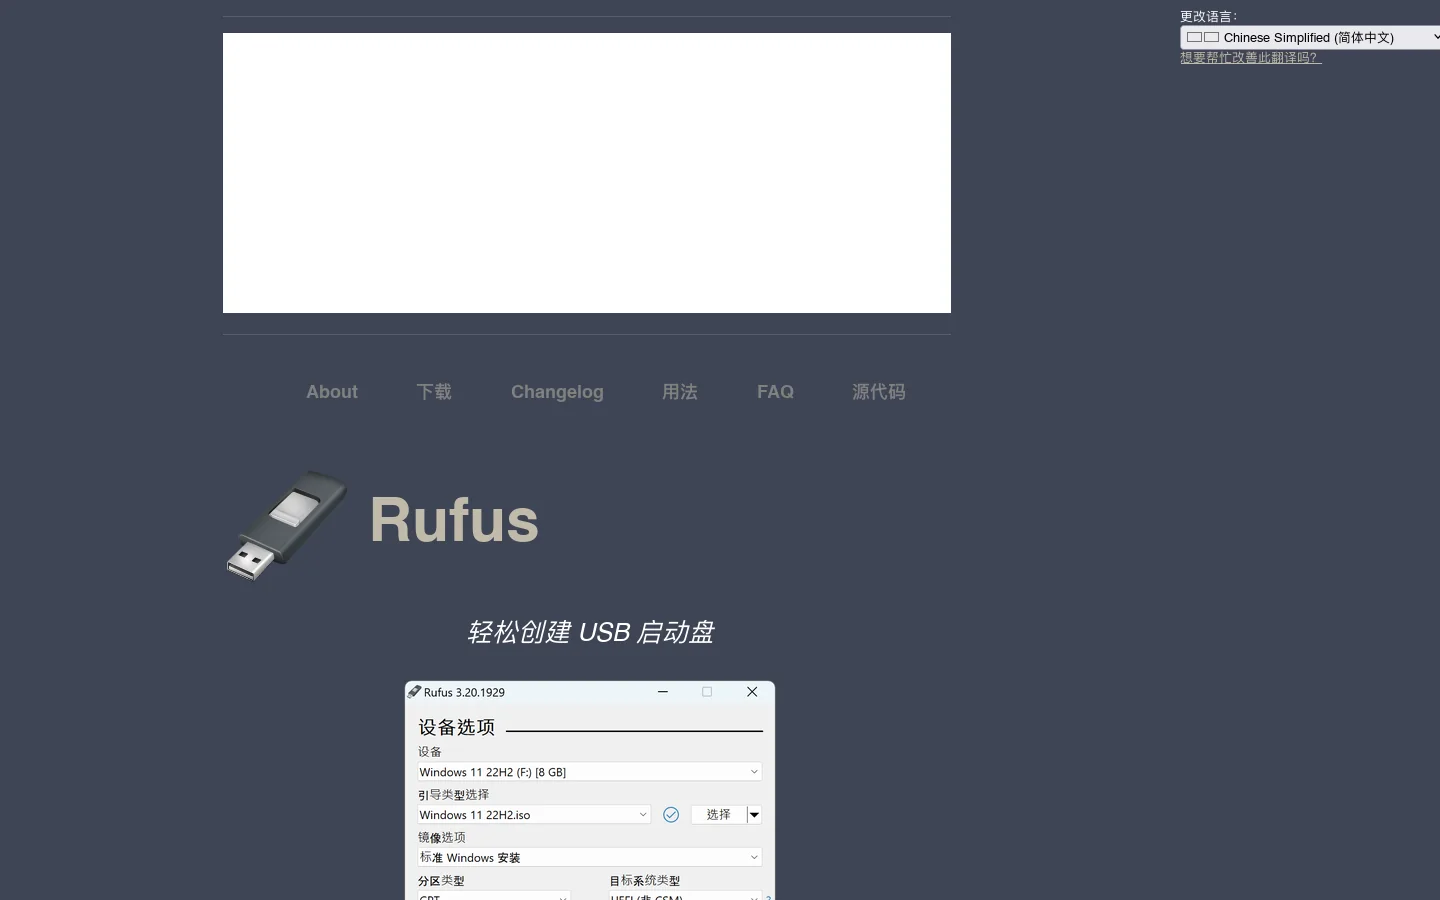
Task: Click the black arrow beside 选择 button
Action: click(x=755, y=815)
